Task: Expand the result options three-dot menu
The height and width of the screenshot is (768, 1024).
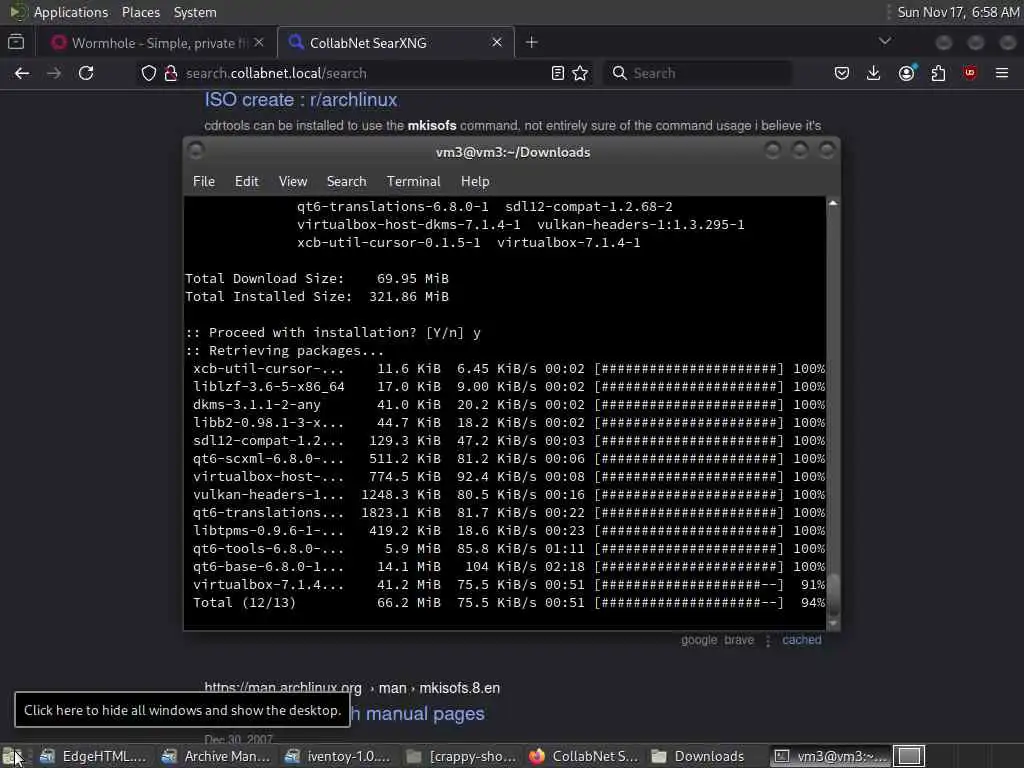Action: click(768, 641)
